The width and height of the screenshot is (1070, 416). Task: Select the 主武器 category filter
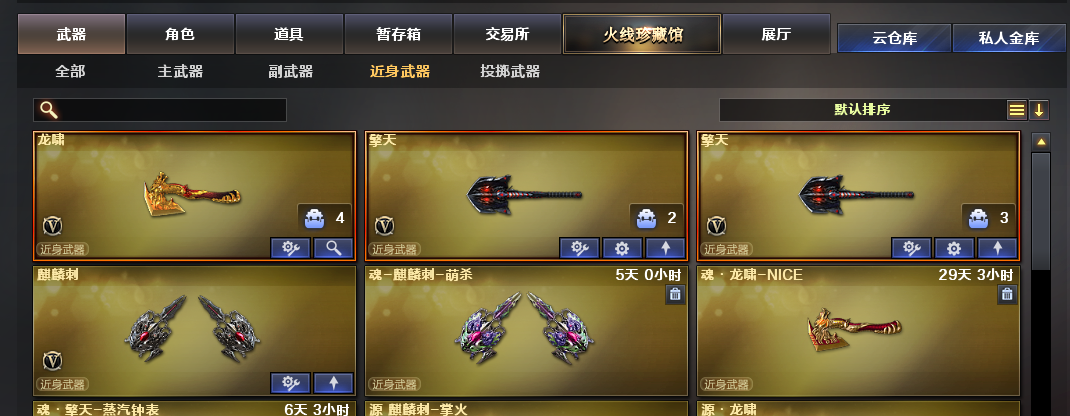point(180,72)
